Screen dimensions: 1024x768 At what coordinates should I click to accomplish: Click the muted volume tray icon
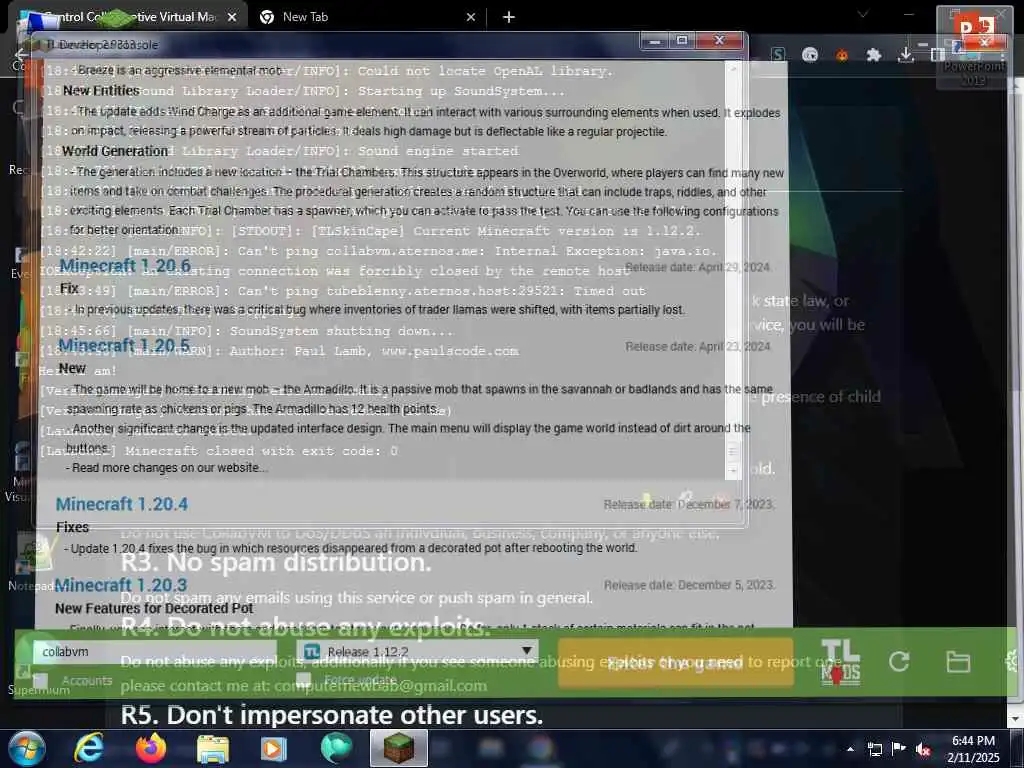(x=923, y=749)
